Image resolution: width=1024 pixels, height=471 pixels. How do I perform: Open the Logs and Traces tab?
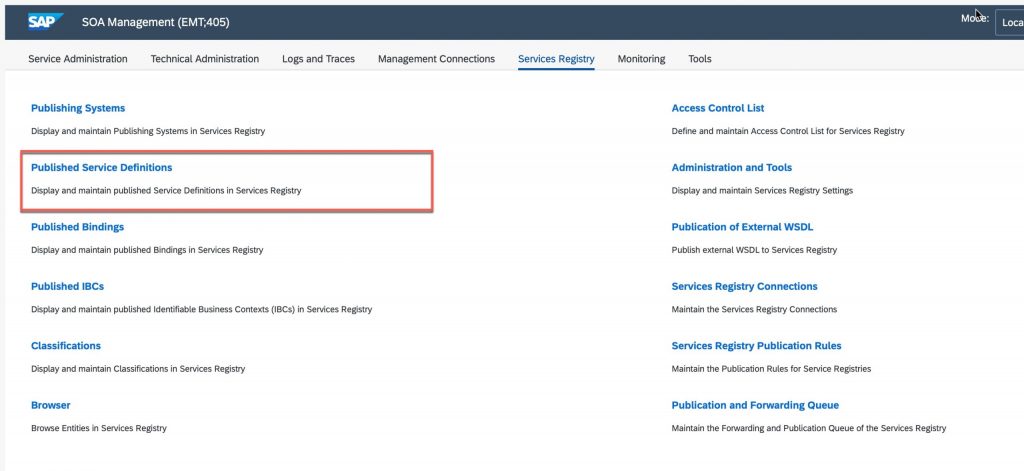pyautogui.click(x=318, y=59)
